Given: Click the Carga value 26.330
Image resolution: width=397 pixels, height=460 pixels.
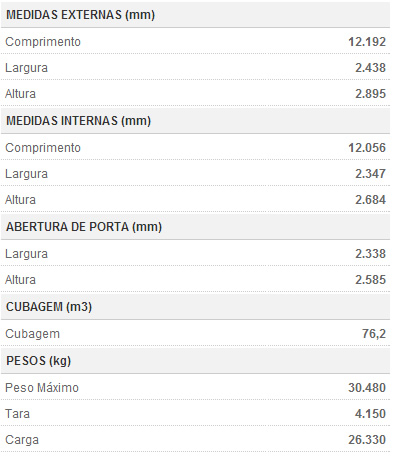Looking at the screenshot, I should (x=367, y=440).
